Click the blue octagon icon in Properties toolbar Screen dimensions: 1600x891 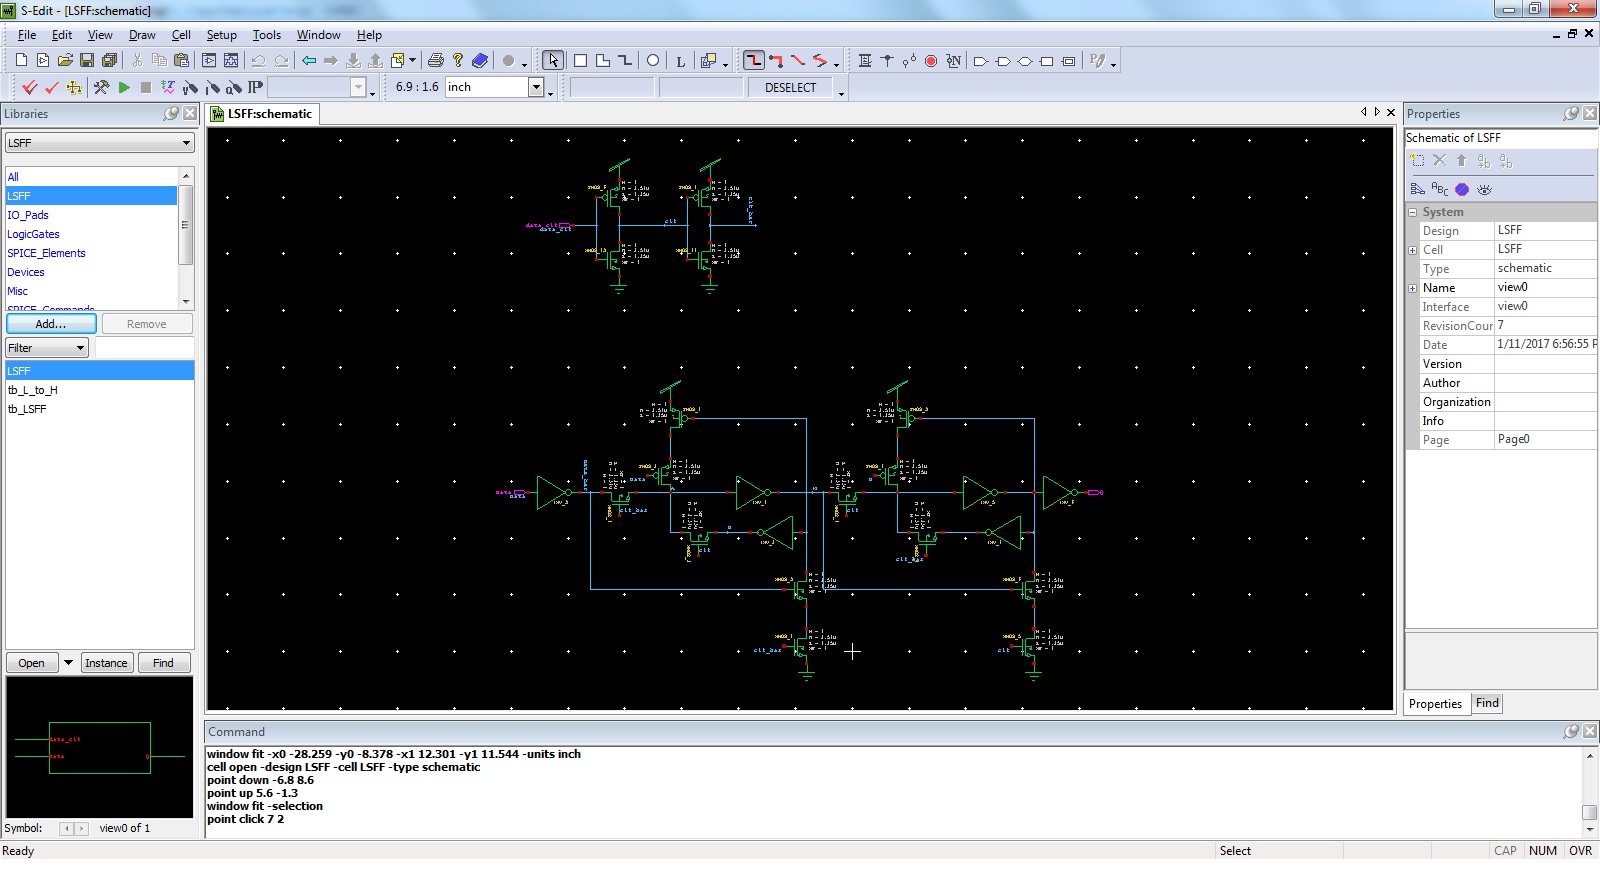click(x=1462, y=189)
